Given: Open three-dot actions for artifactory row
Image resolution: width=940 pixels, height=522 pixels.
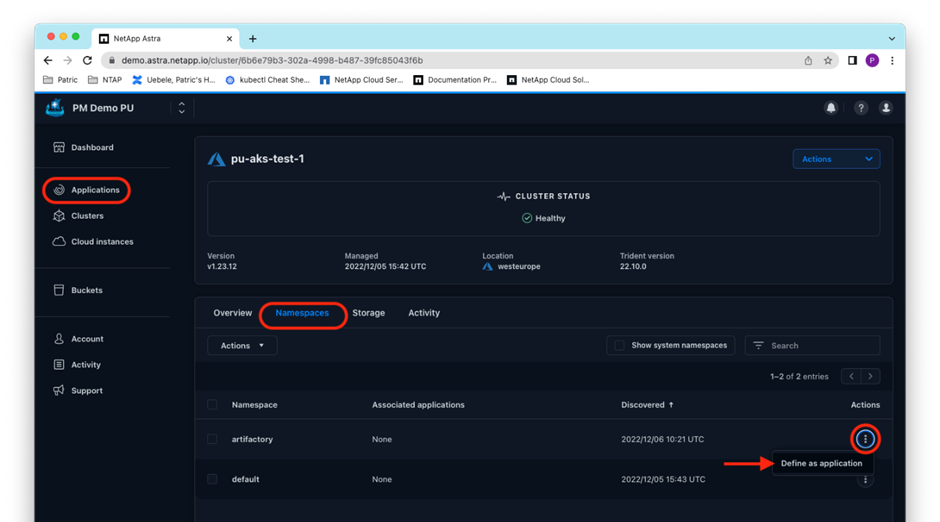Looking at the screenshot, I should point(865,439).
